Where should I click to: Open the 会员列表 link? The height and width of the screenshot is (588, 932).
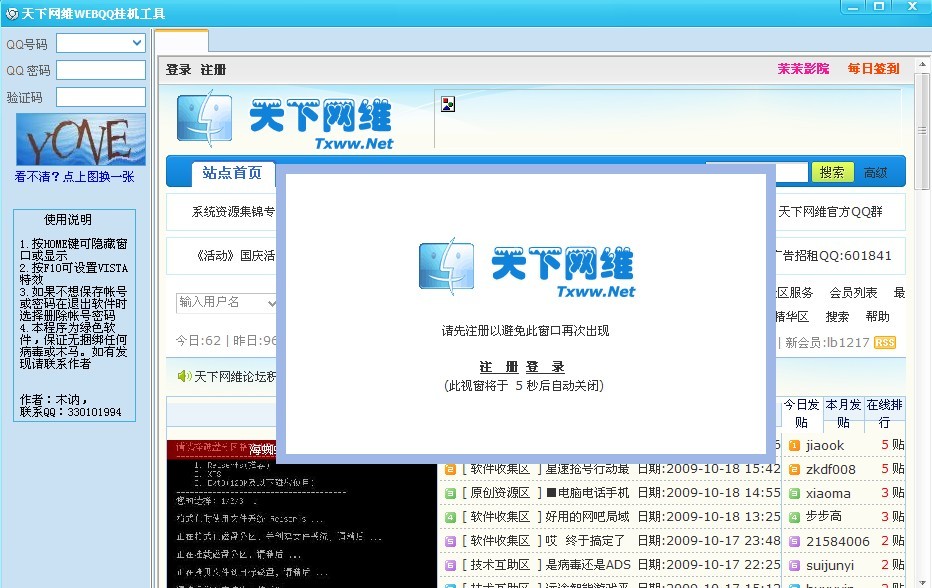click(854, 293)
